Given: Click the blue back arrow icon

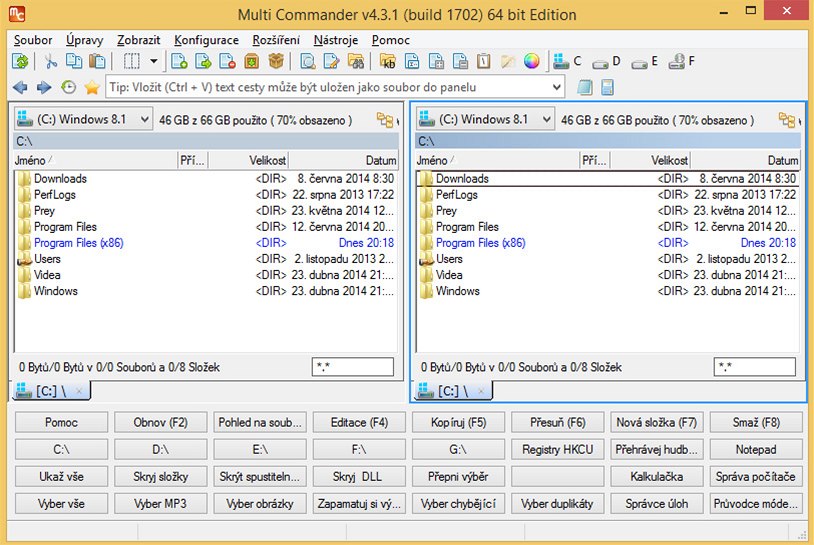Looking at the screenshot, I should click(x=20, y=88).
